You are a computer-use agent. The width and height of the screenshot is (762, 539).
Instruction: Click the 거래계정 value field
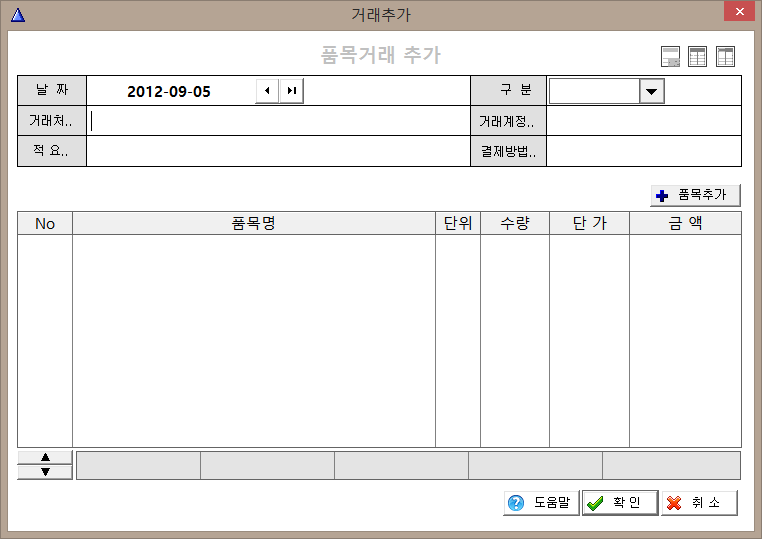[644, 121]
